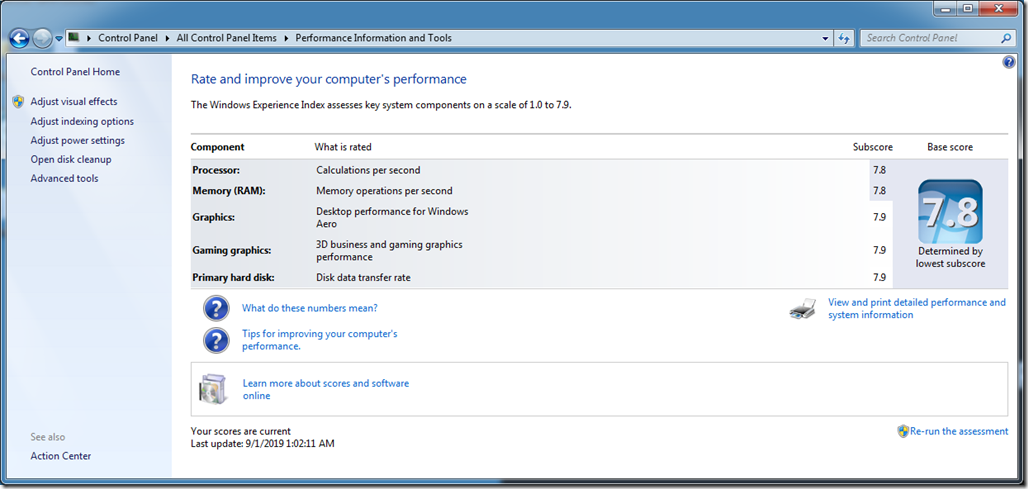Click Disk data transfer rate text
This screenshot has height=489, width=1028.
tap(363, 278)
